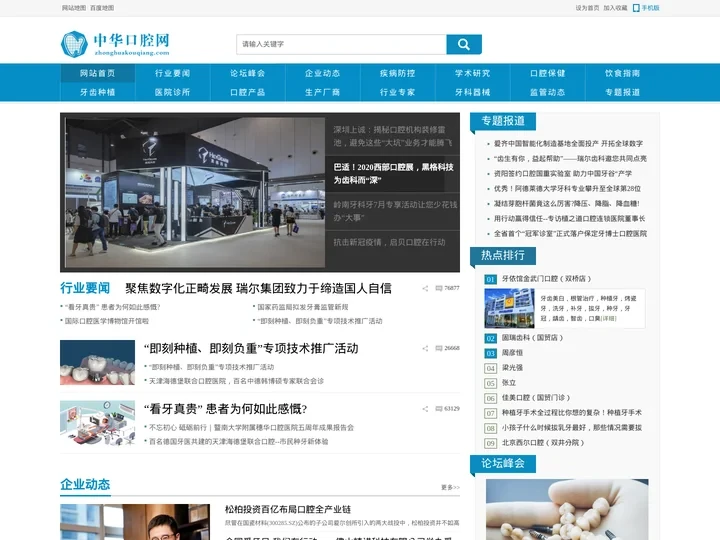Open 松柏投资百亿布局口腔全产业链 article
The image size is (720, 540).
tap(288, 509)
